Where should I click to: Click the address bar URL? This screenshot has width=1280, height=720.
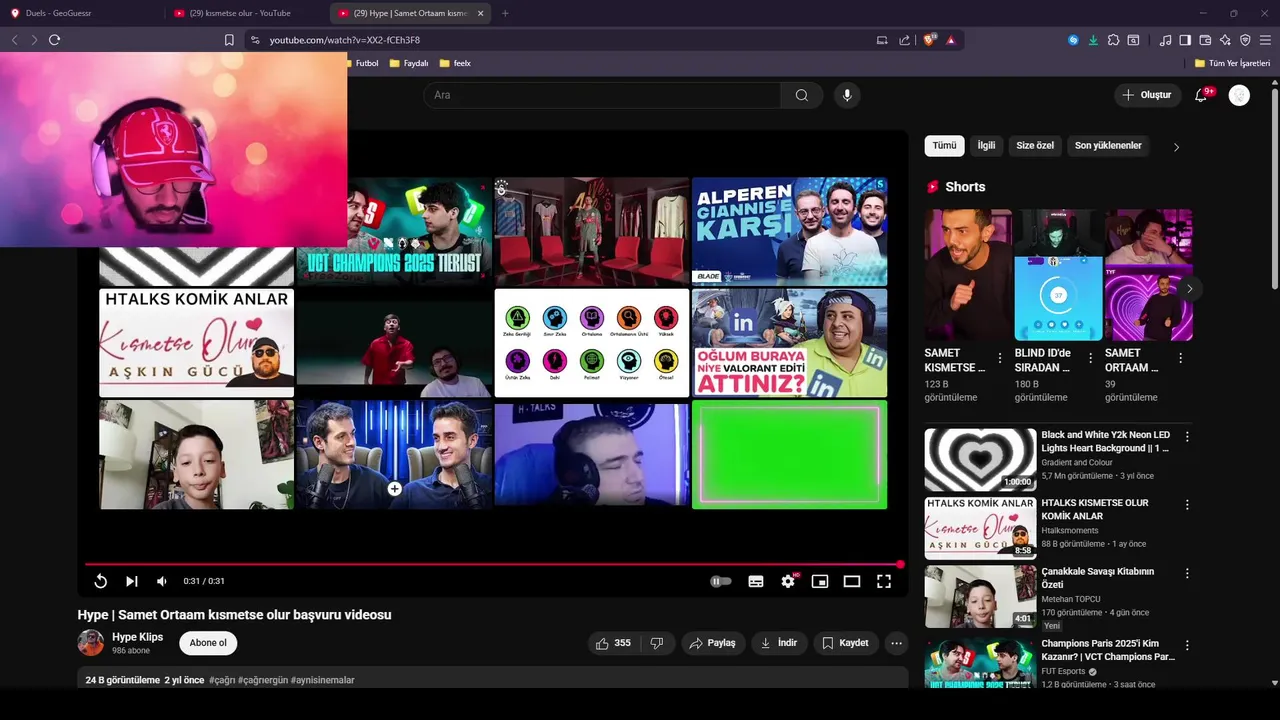[345, 40]
